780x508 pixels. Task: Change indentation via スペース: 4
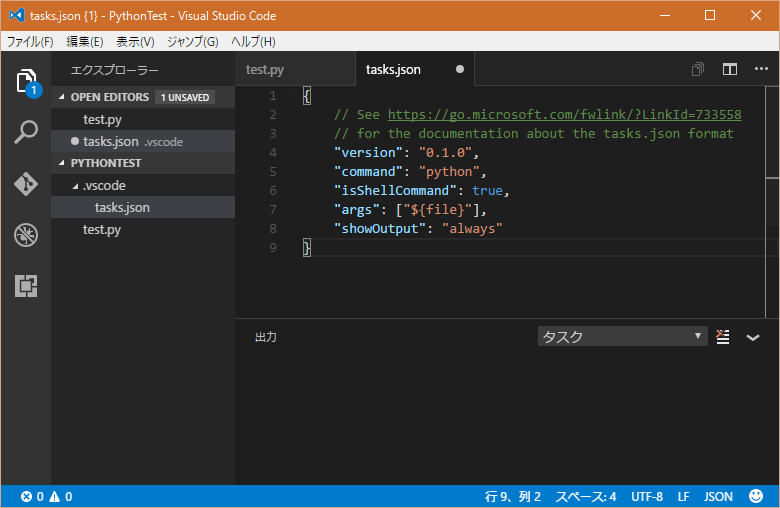[586, 497]
